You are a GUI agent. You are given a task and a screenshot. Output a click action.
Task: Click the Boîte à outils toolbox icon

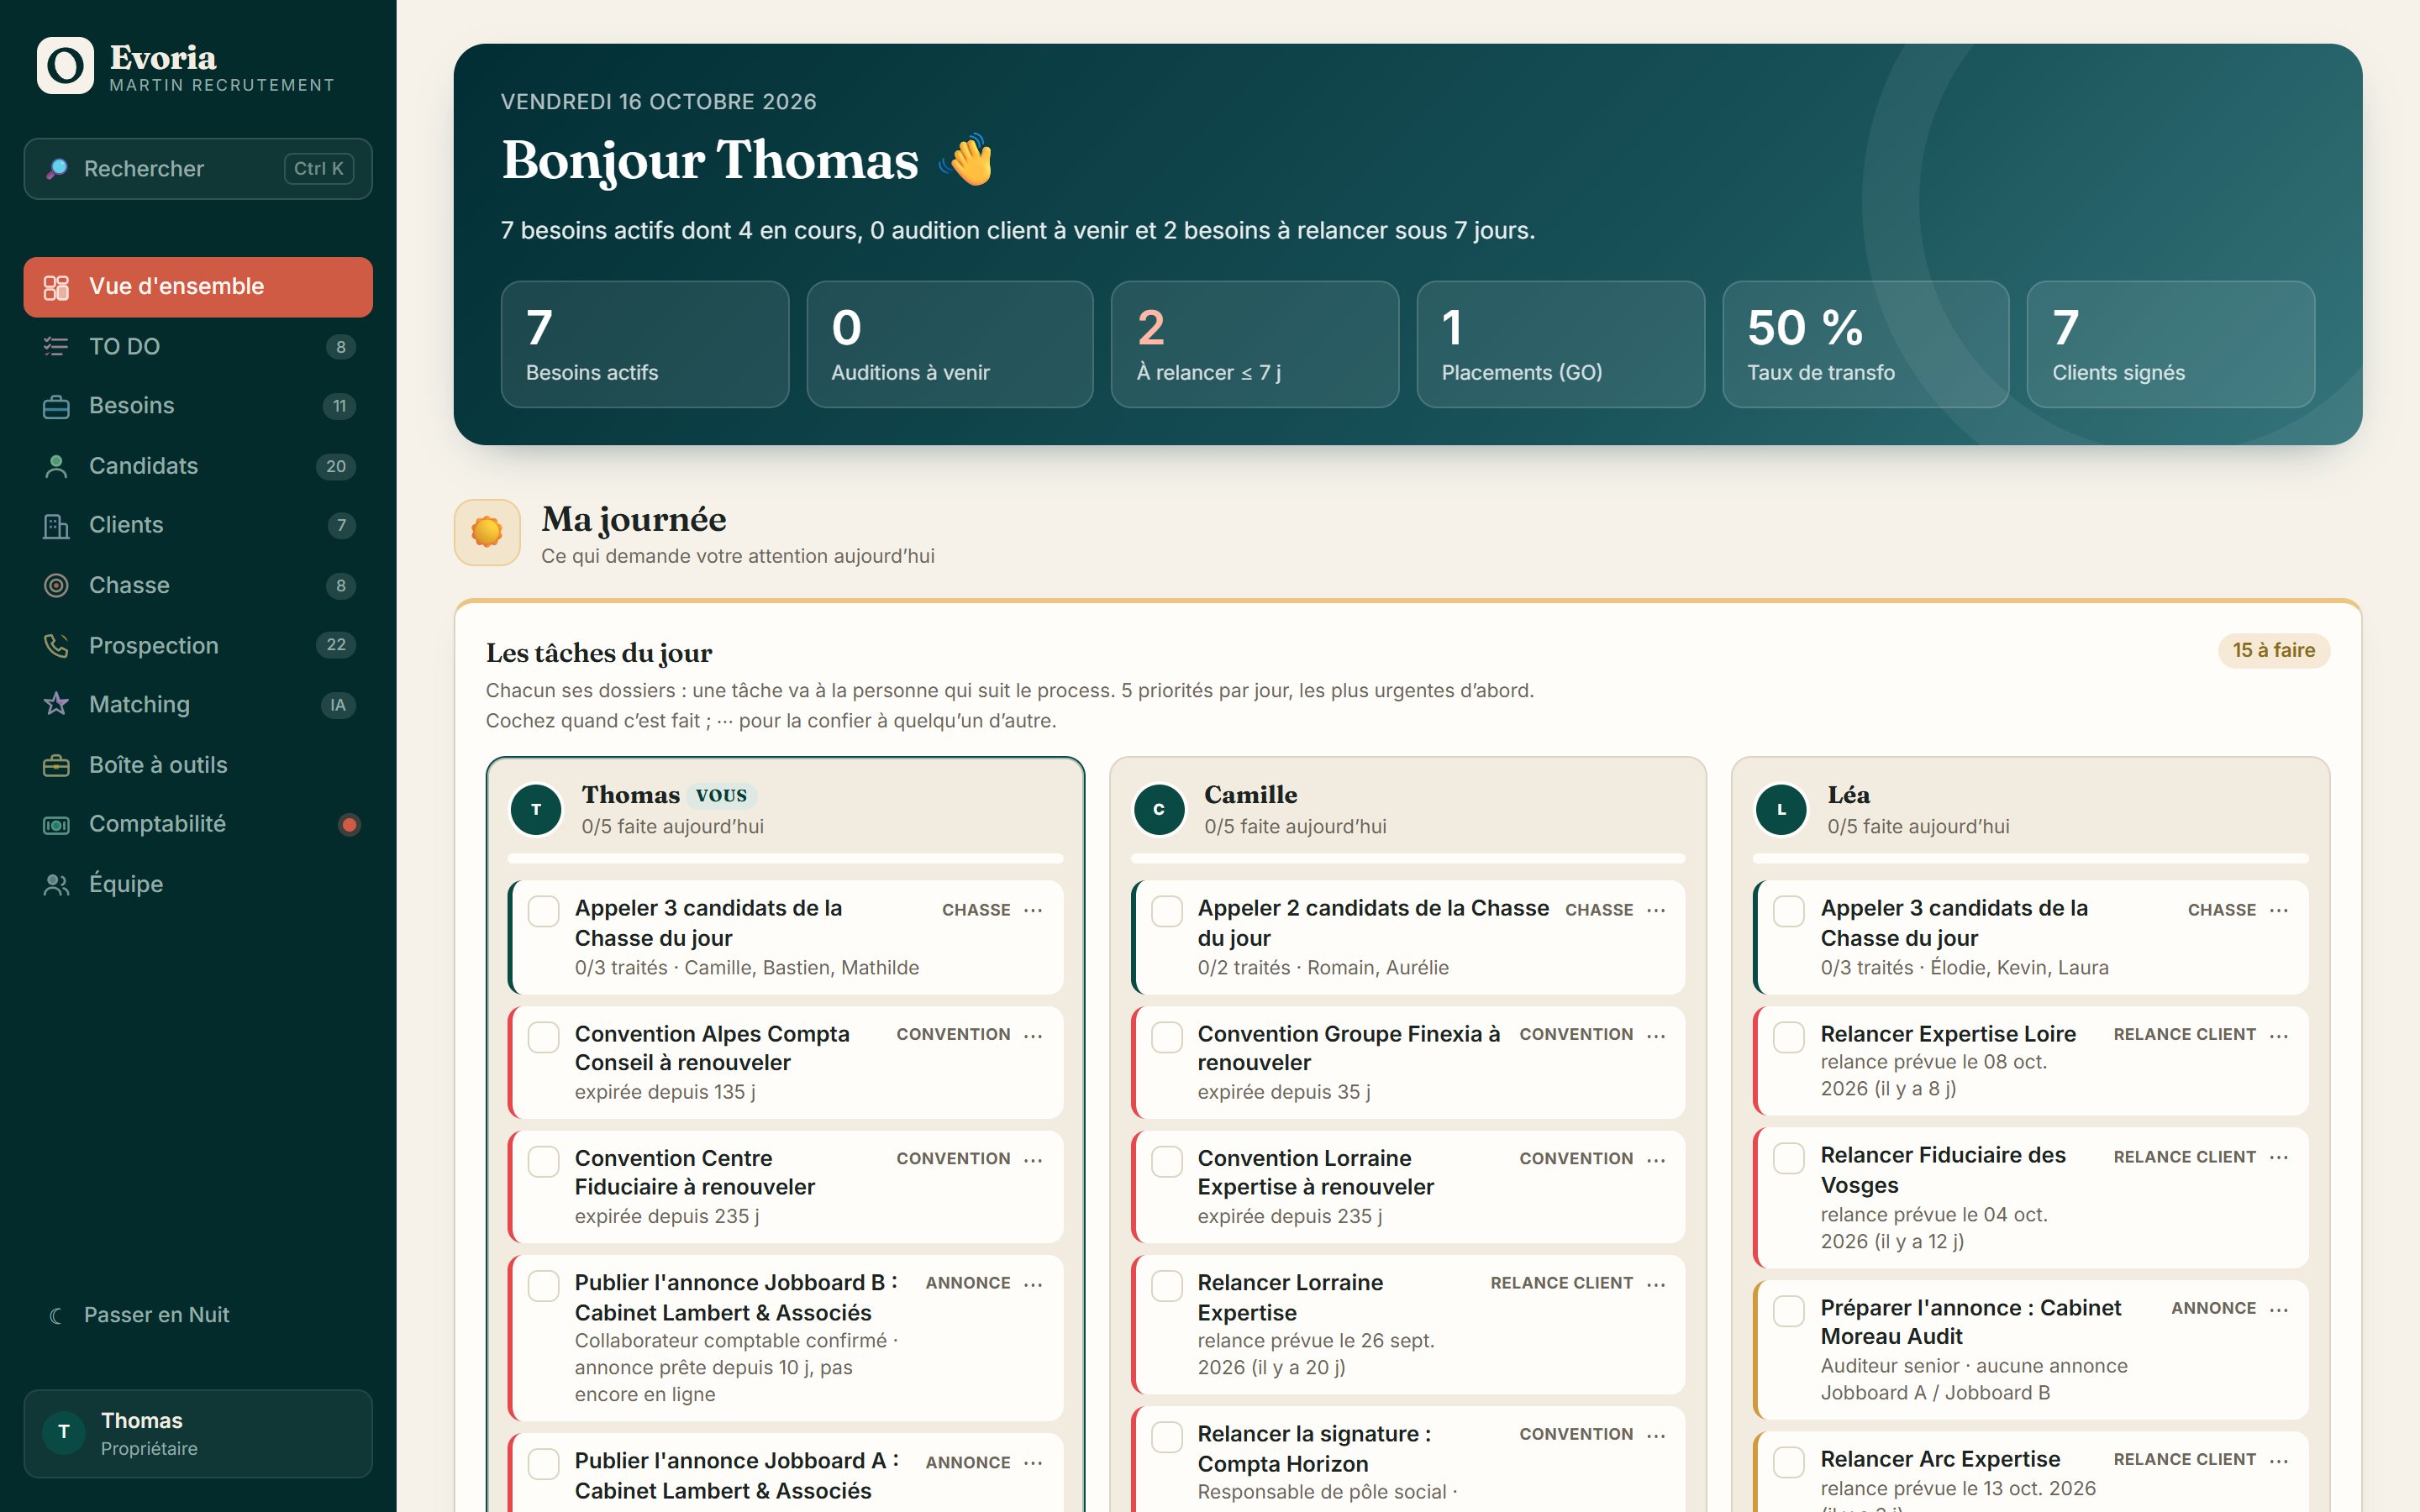(56, 765)
